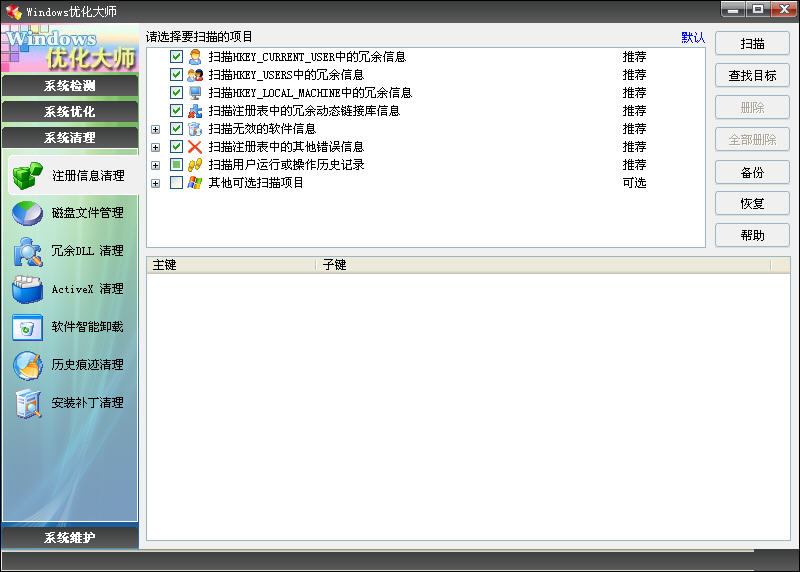
Task: Expand the 扫描用户运行或操作历史记录 node
Action: pyautogui.click(x=155, y=165)
